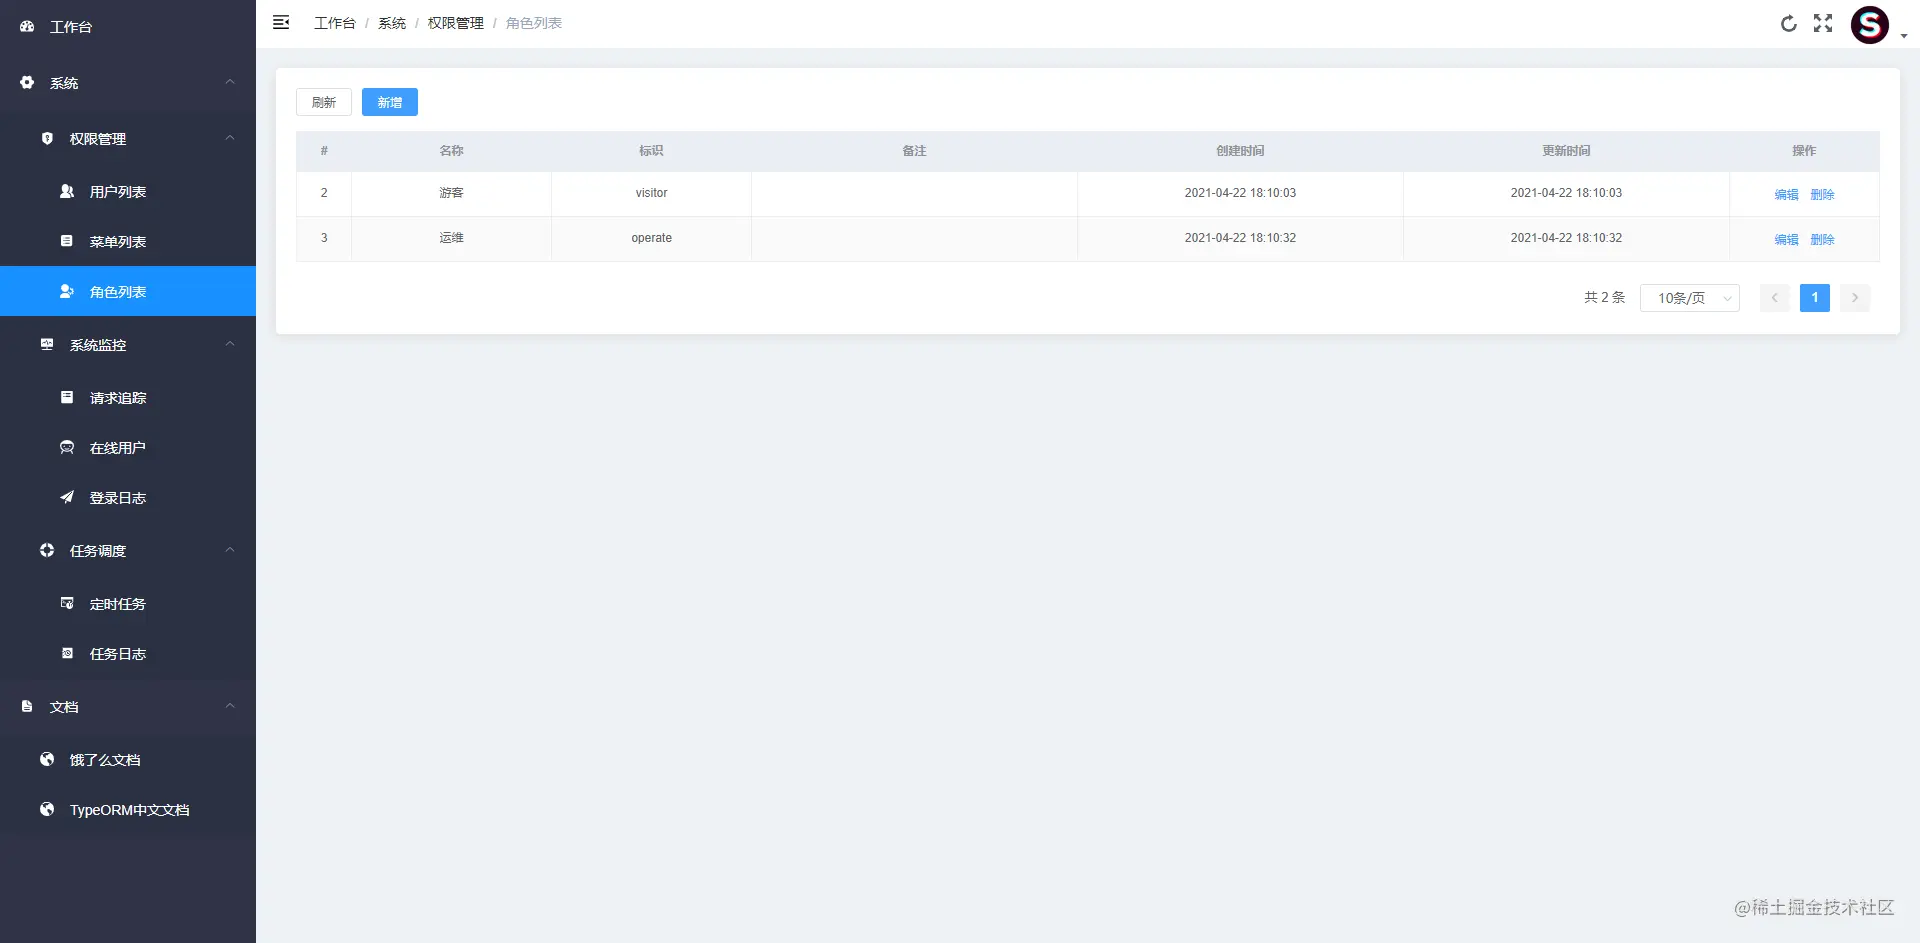
Task: Delete the 游客 visitor role
Action: coord(1822,194)
